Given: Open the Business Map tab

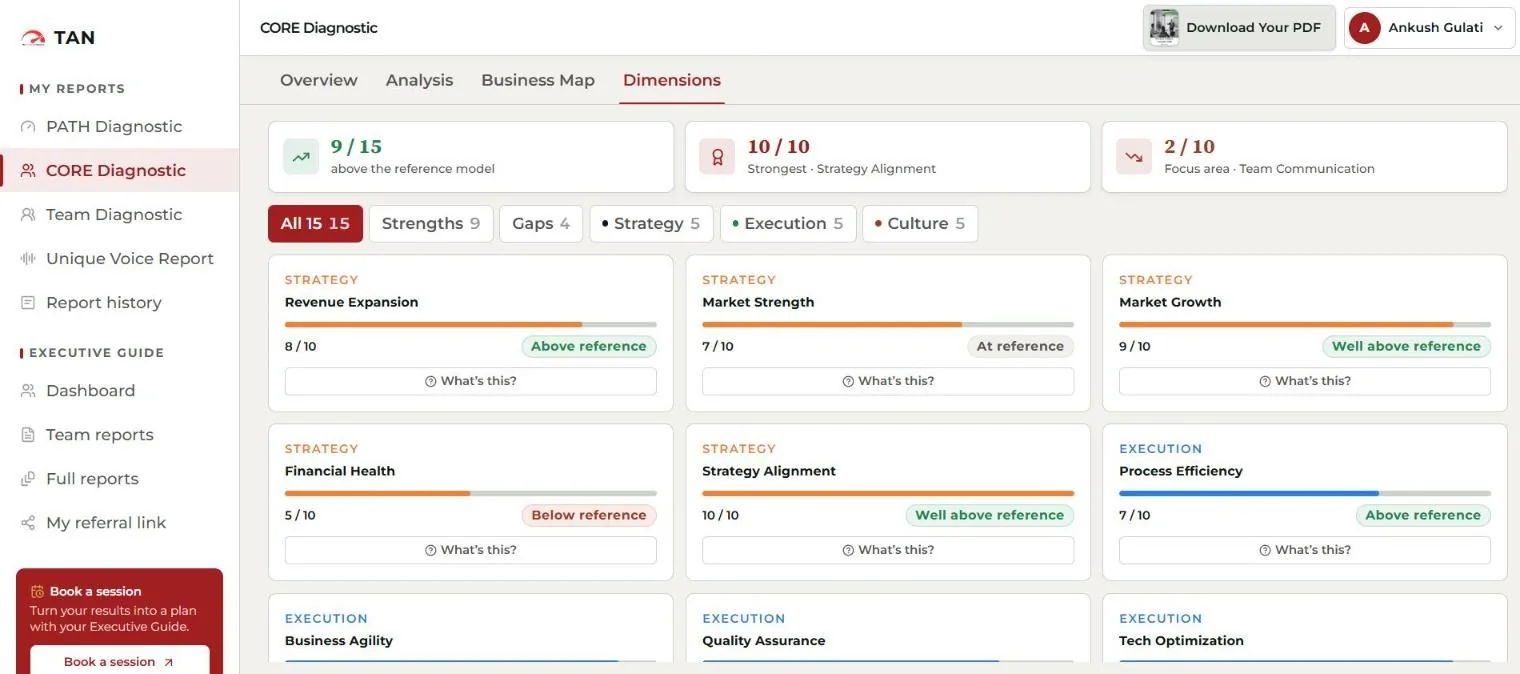Looking at the screenshot, I should tap(538, 80).
